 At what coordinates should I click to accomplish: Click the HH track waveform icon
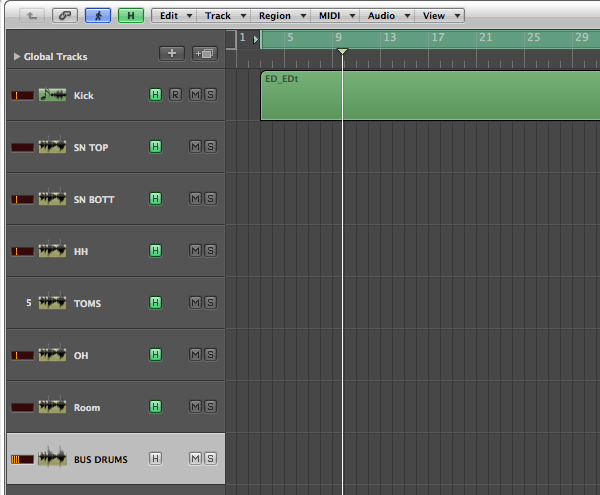coord(52,249)
